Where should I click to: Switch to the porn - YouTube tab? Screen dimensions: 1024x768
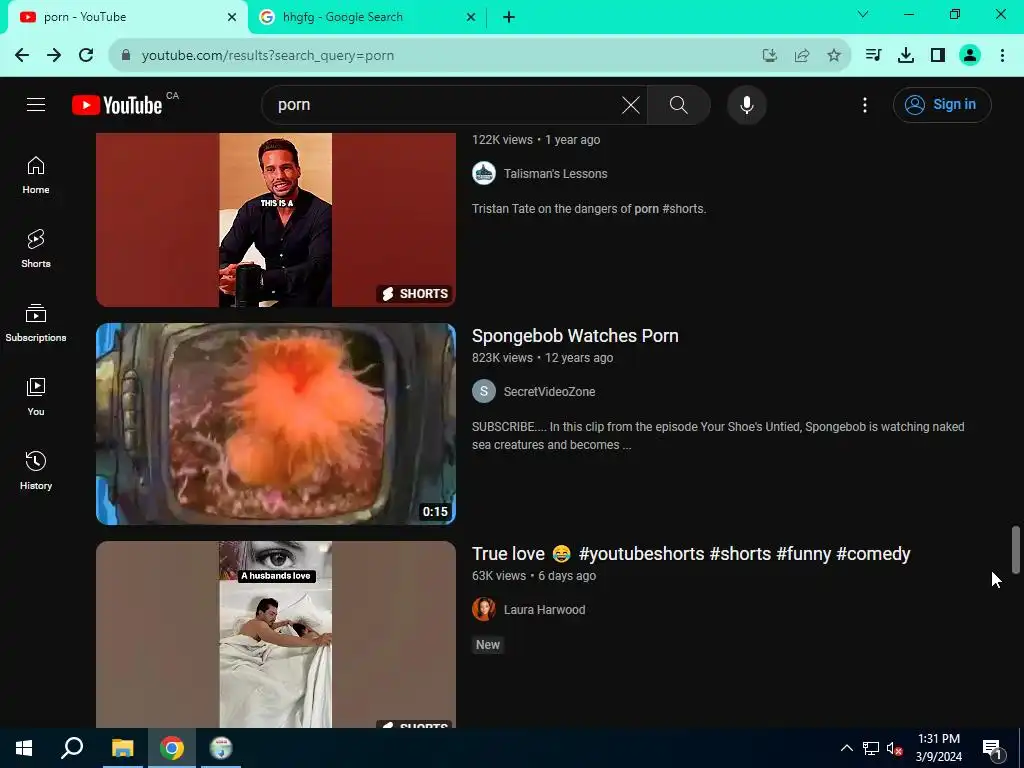click(124, 17)
